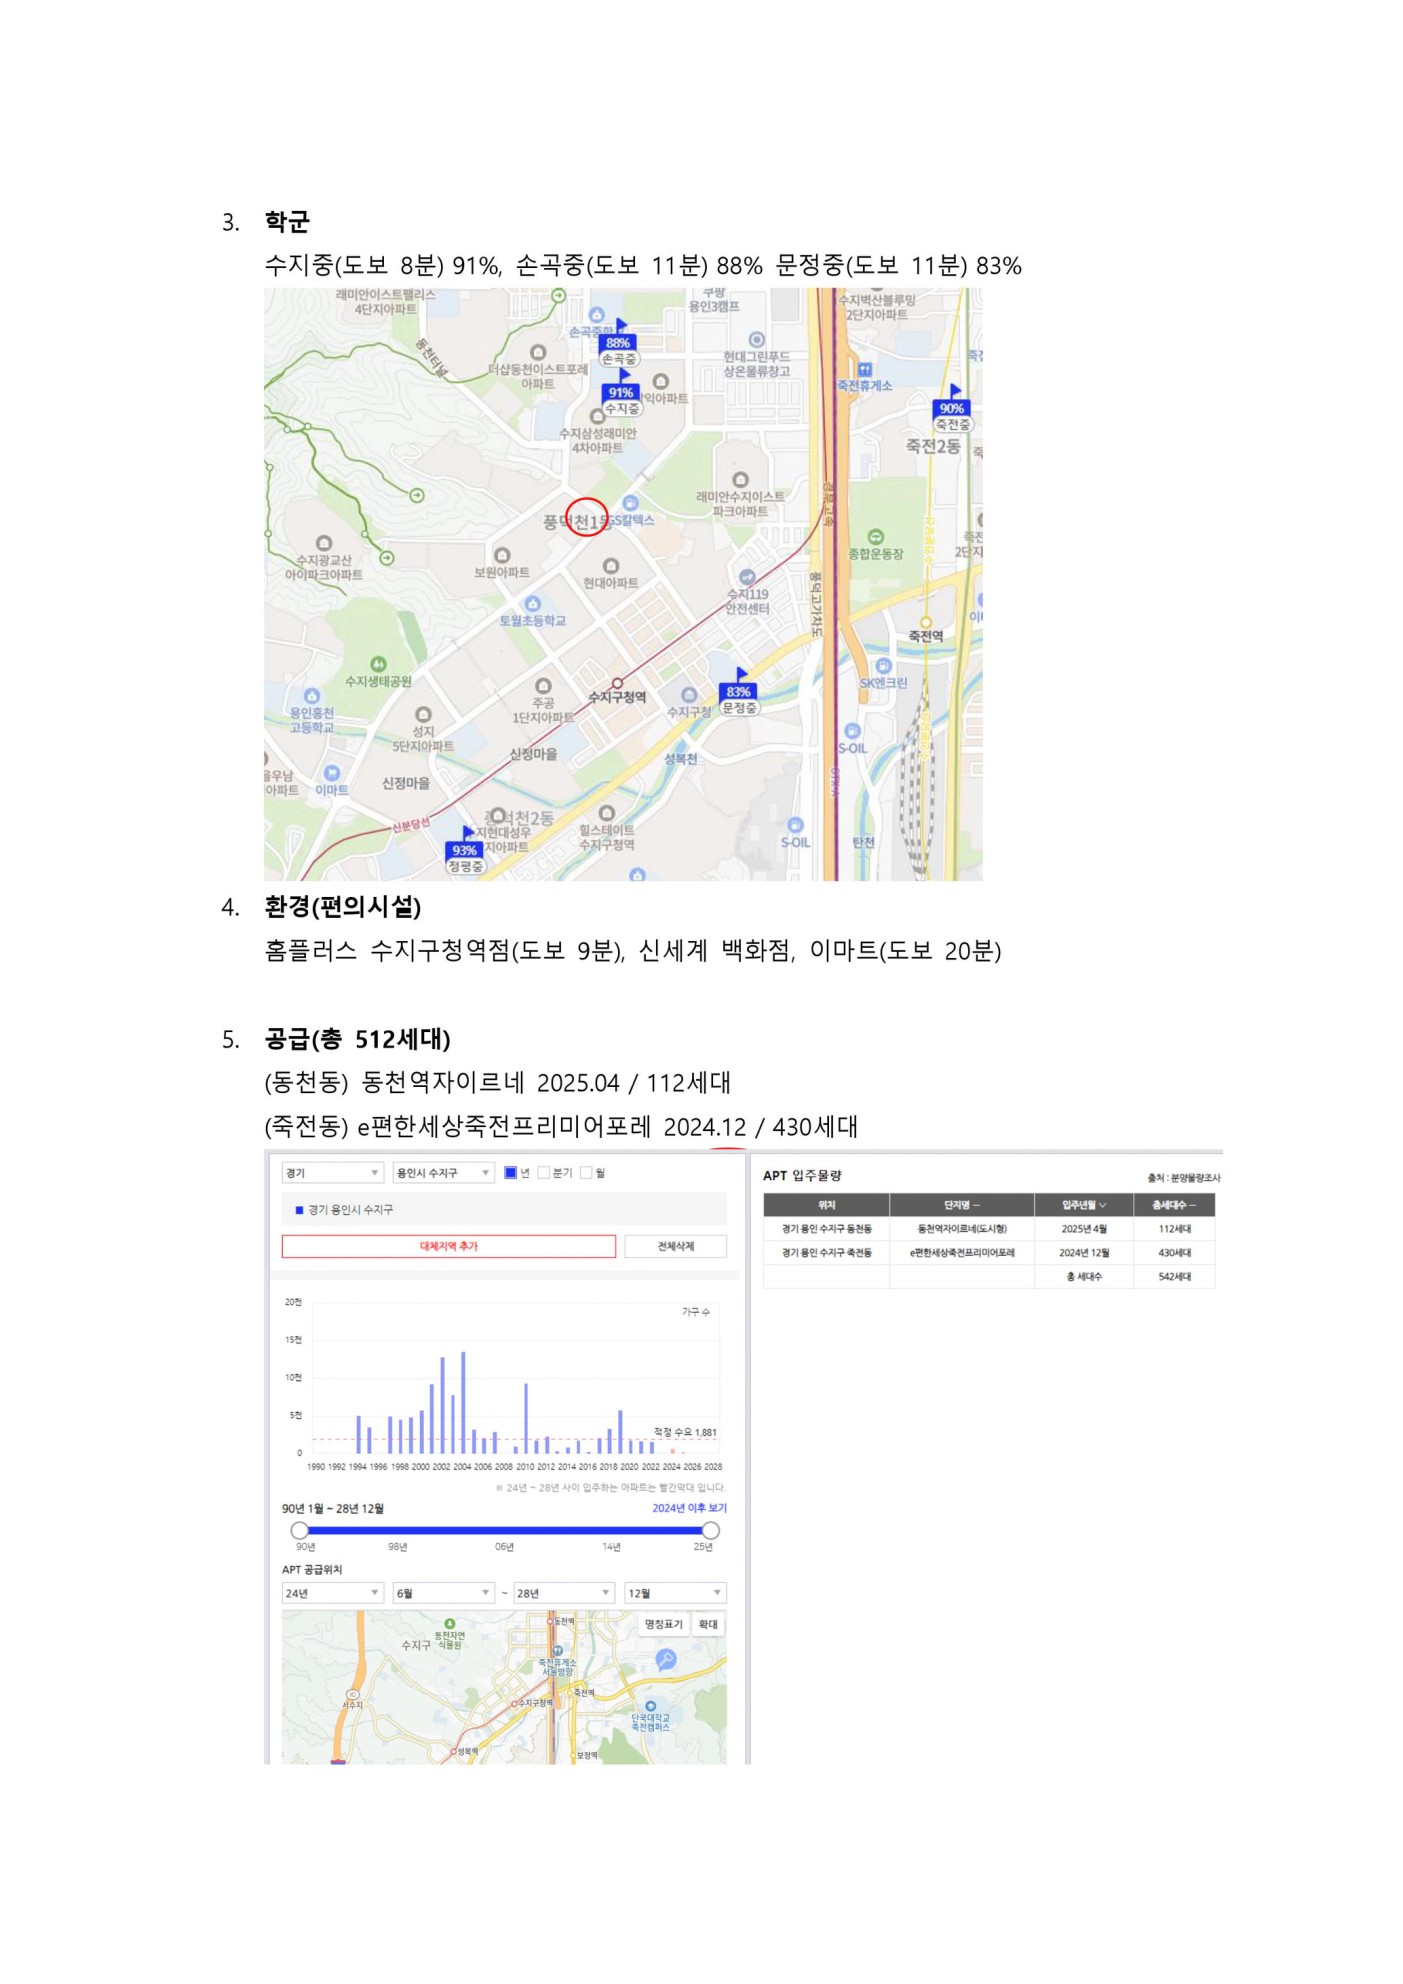Screen dimensions: 1403x1984
Task: Click the 명칭표기 map button
Action: [664, 1624]
